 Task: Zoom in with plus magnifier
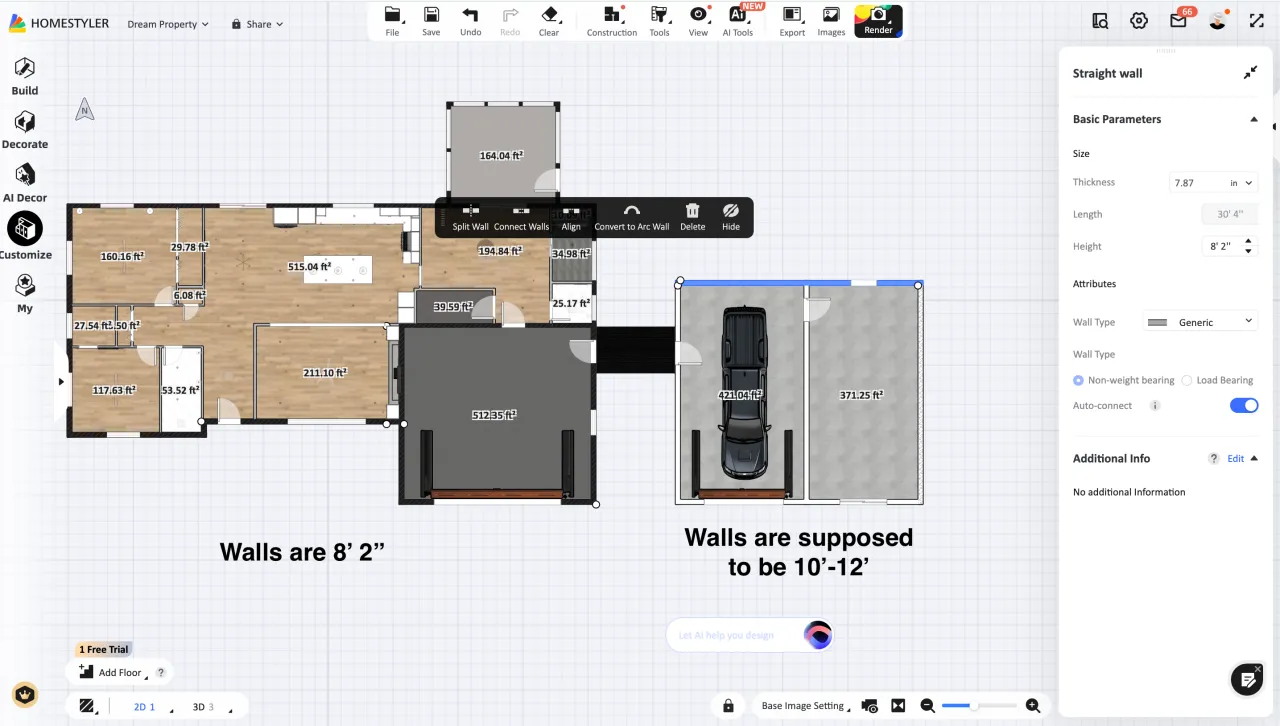[1033, 706]
